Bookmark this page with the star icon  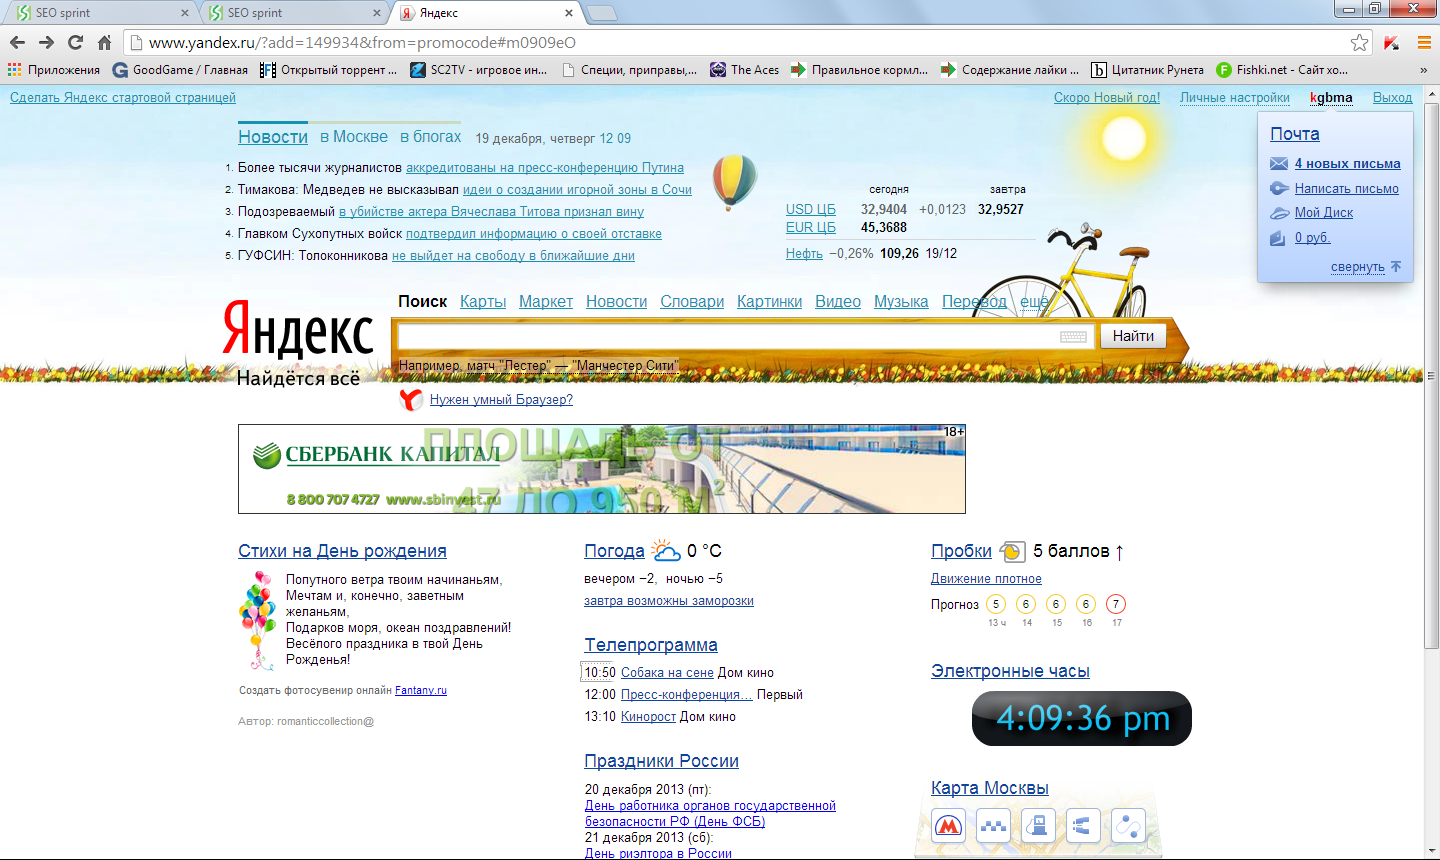[1359, 42]
